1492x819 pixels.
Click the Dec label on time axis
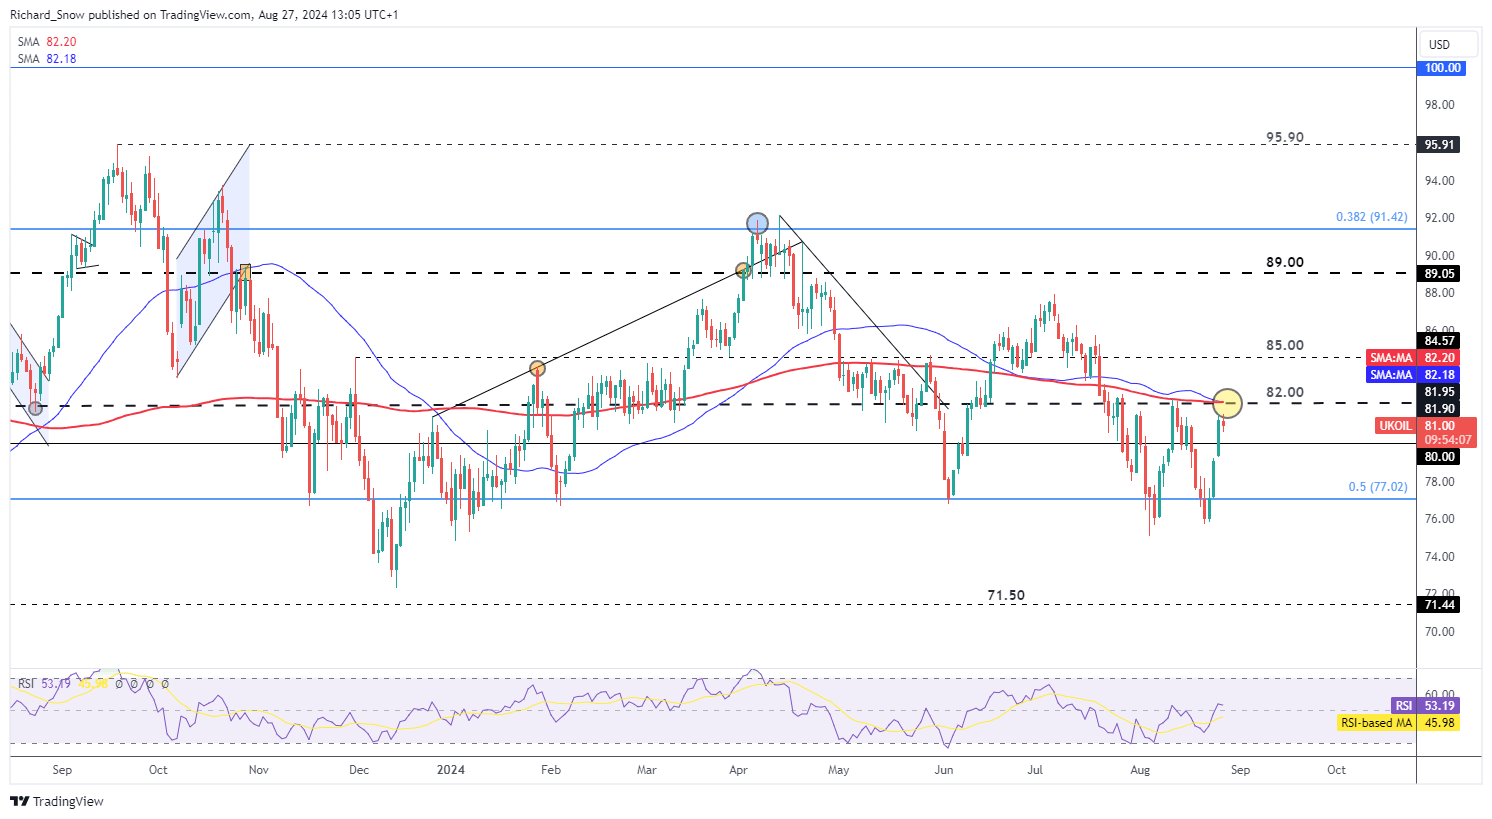point(359,770)
